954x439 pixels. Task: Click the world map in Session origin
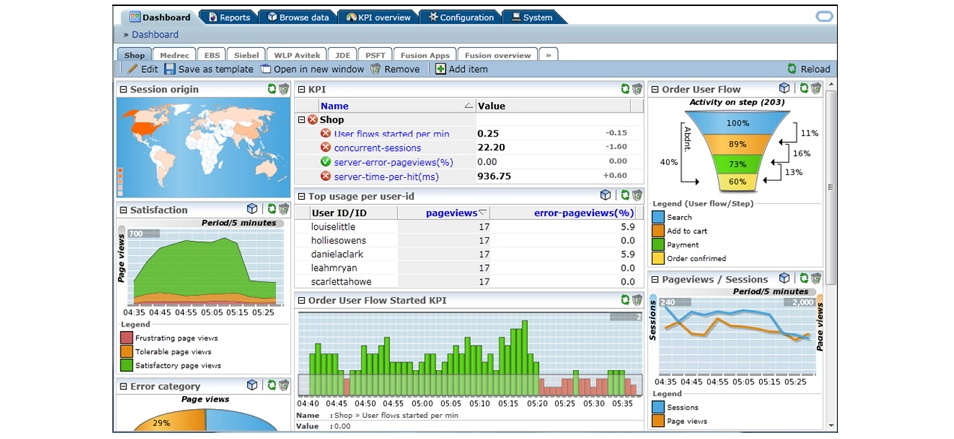coord(204,147)
